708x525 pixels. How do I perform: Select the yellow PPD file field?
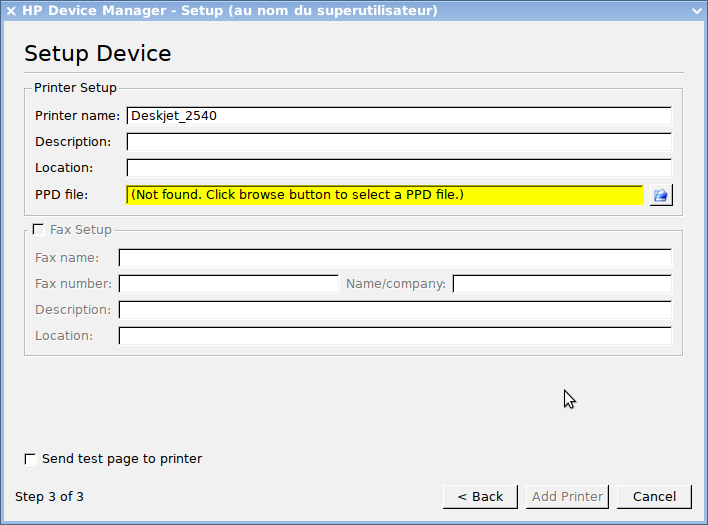[385, 195]
